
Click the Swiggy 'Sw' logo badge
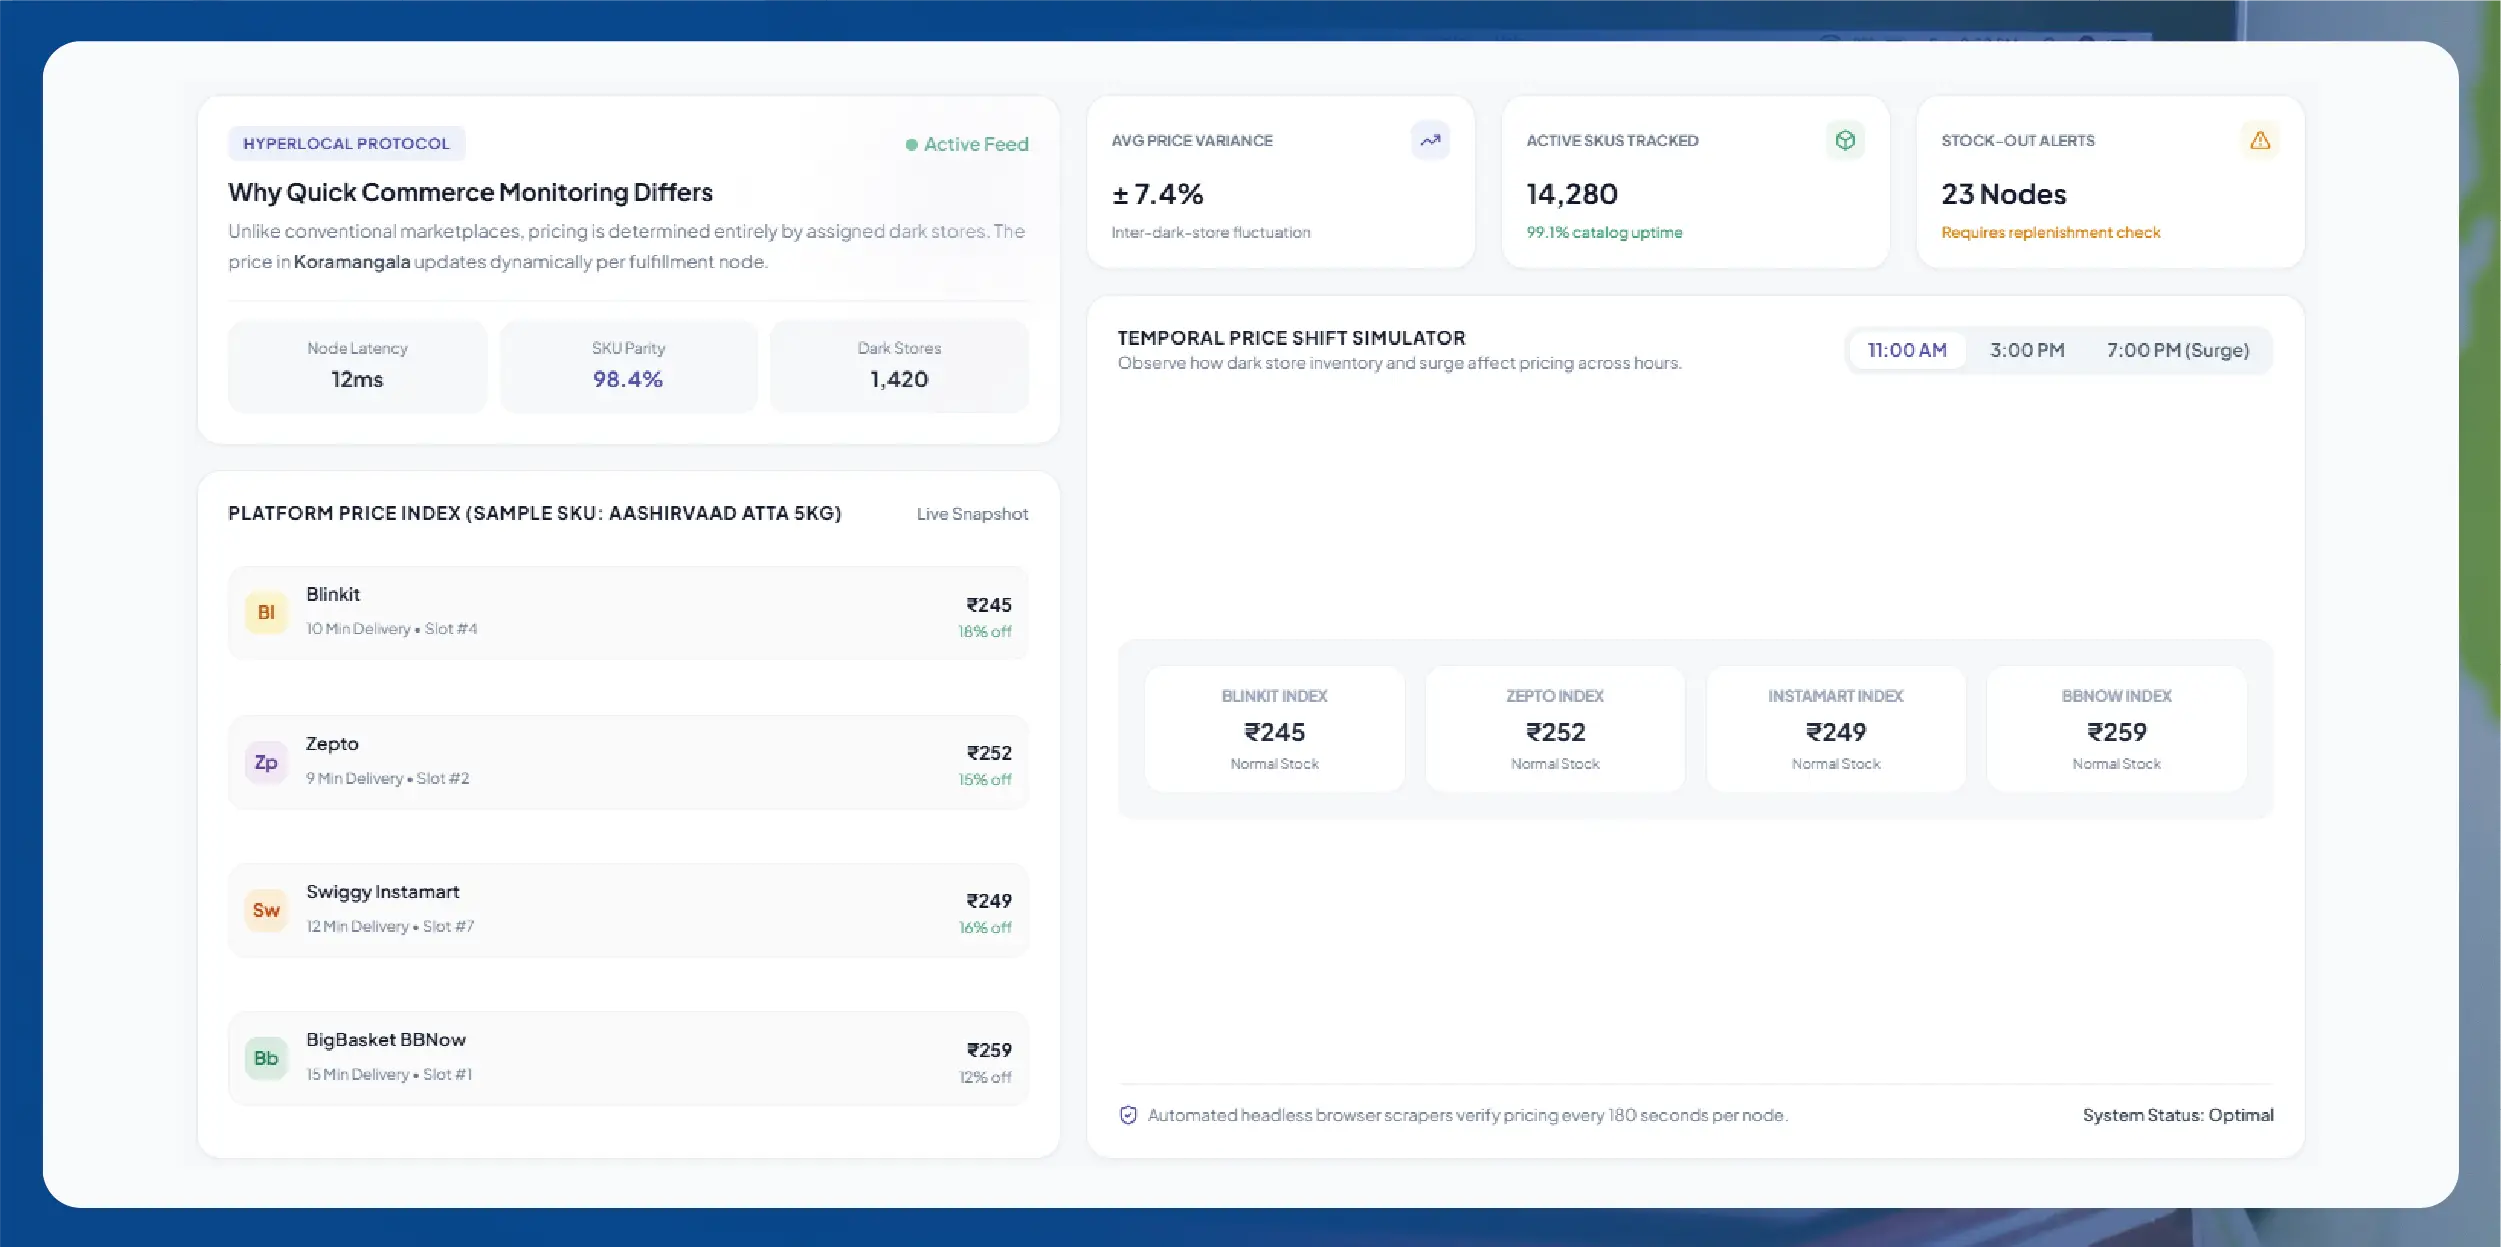pos(266,910)
